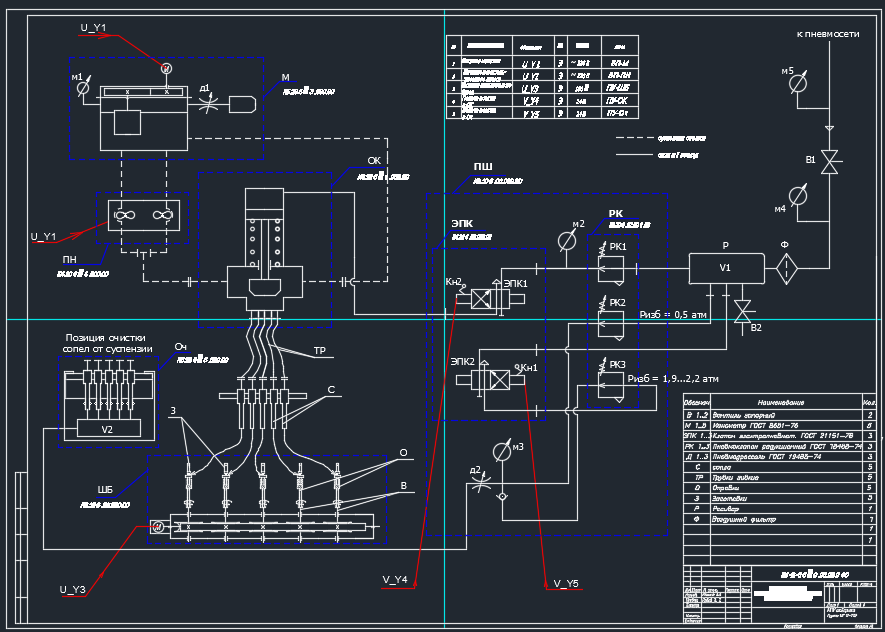The image size is (885, 632).
Task: Click the 'Ризб = 0,5 атм' pressure note
Action: pyautogui.click(x=673, y=314)
